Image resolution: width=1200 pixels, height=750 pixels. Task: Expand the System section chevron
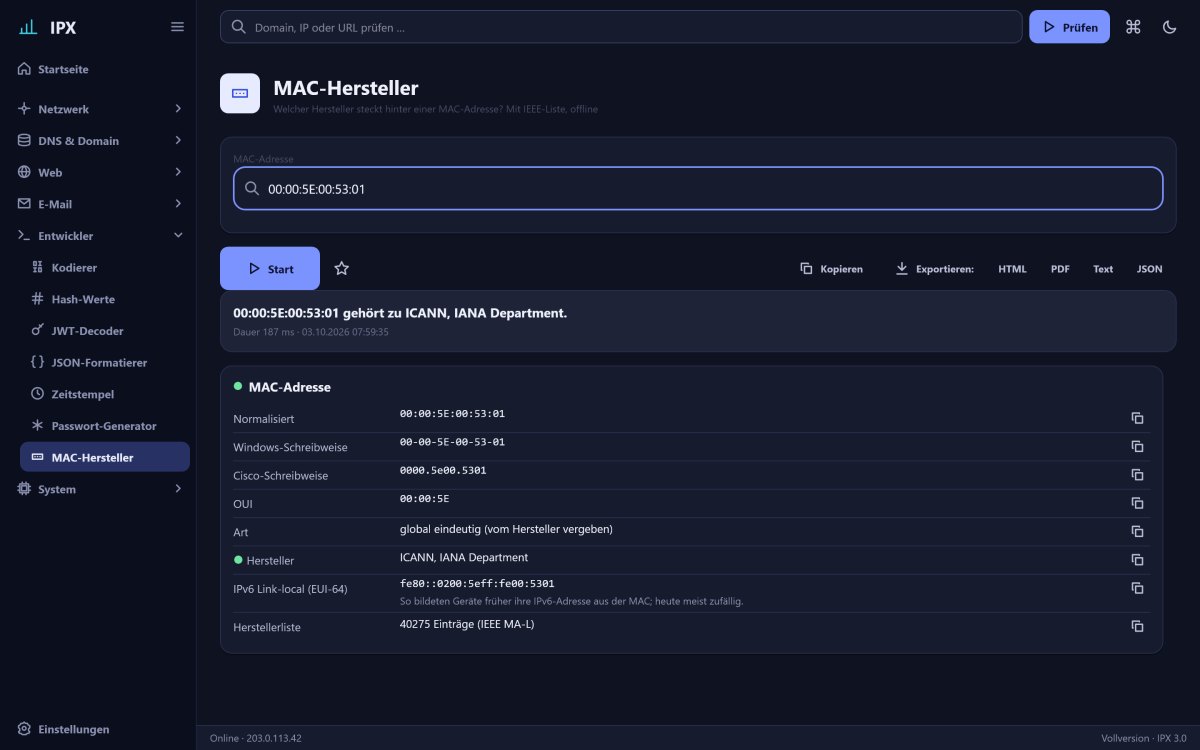(x=178, y=489)
